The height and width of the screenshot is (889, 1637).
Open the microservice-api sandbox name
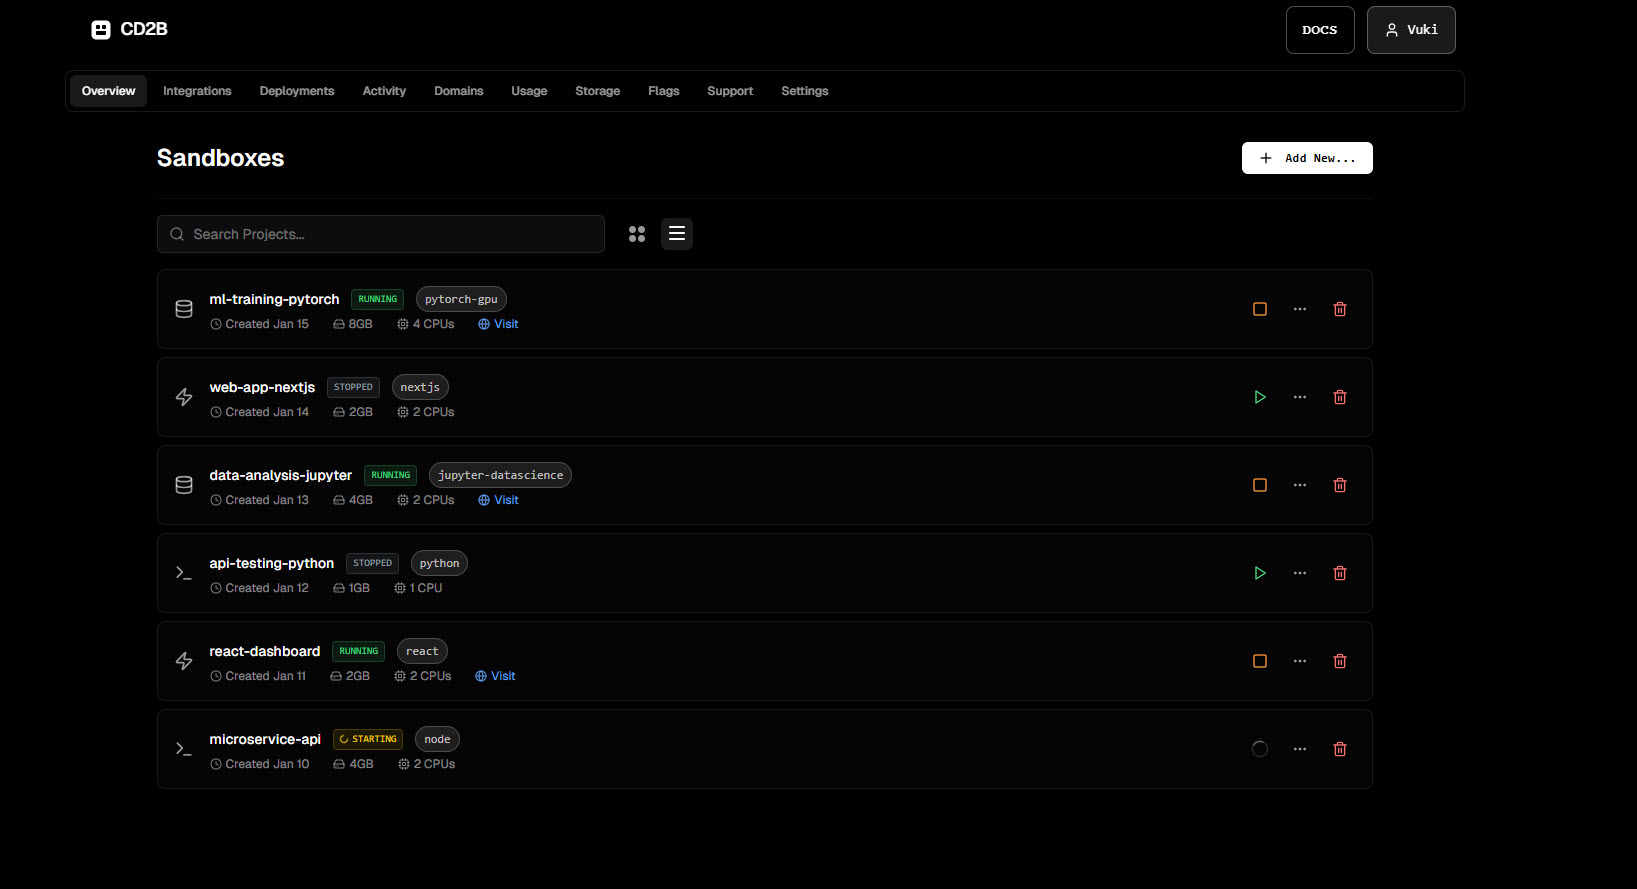265,739
